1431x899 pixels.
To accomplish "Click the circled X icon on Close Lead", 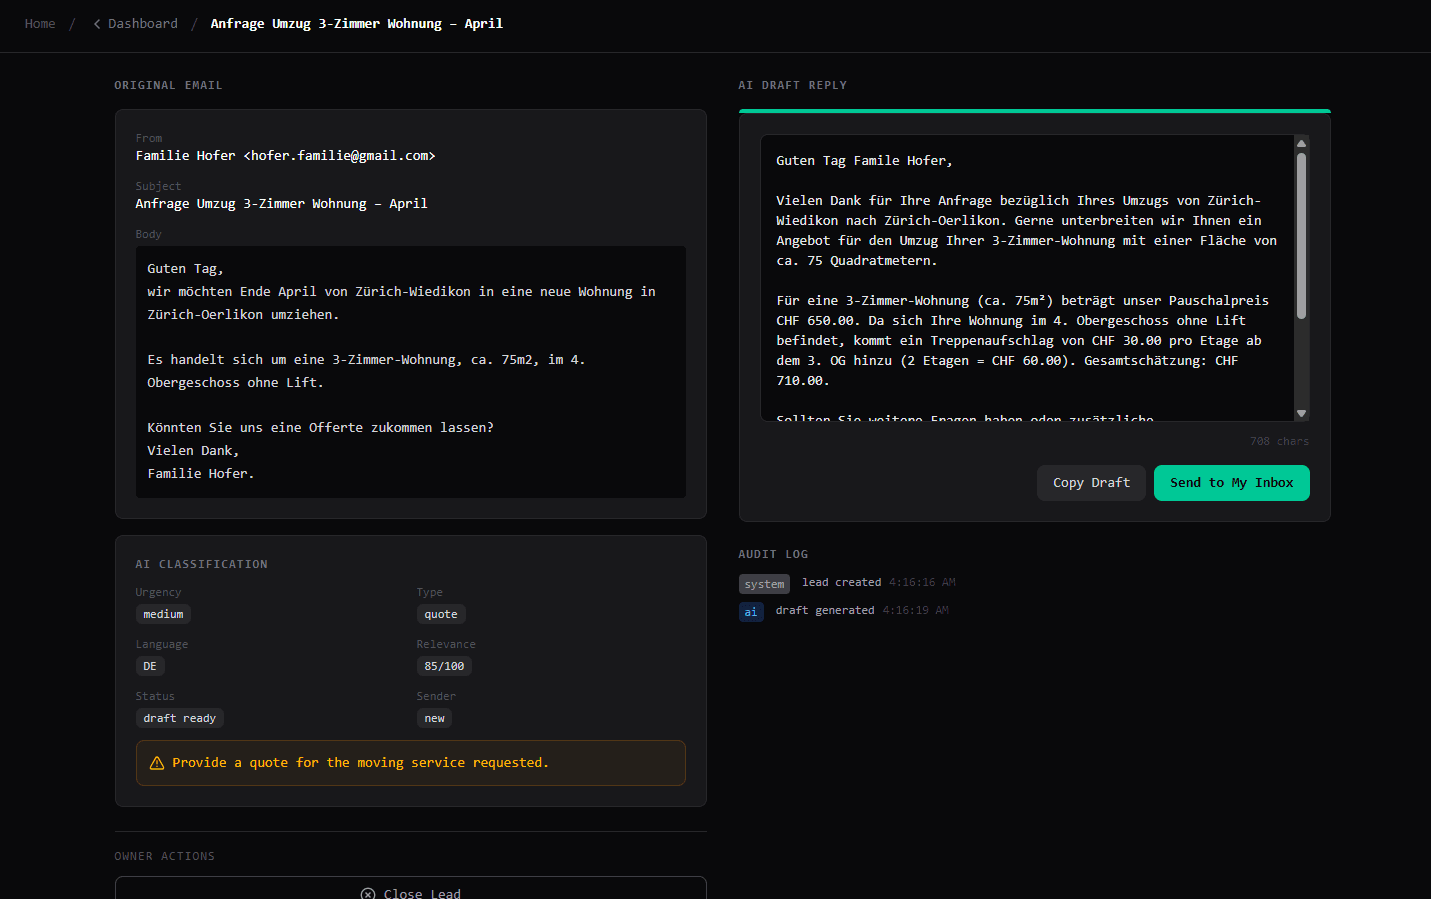I will point(368,893).
